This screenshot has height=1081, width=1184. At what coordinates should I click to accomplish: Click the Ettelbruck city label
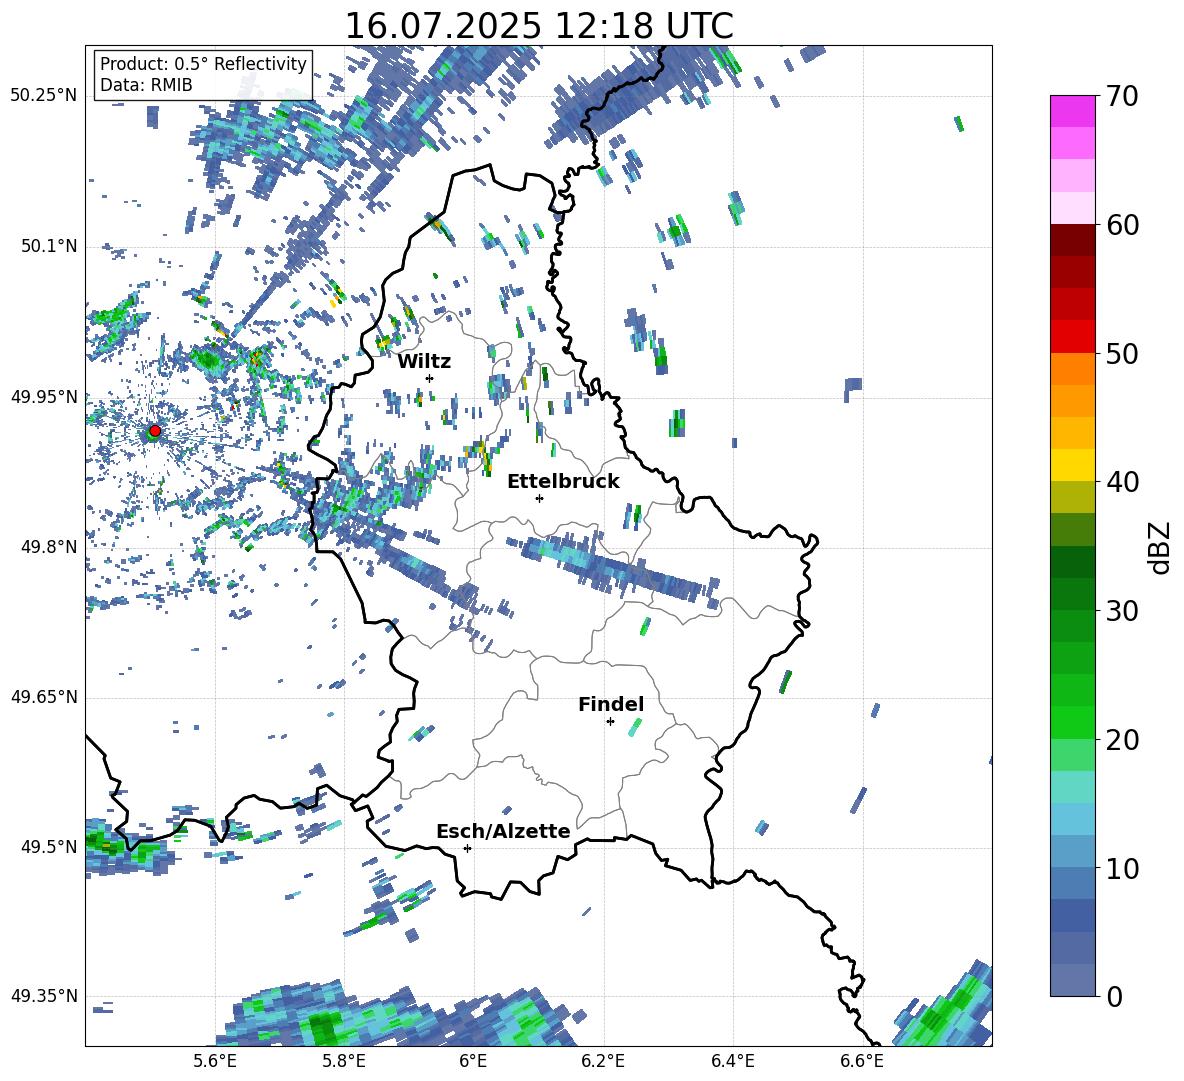coord(563,482)
